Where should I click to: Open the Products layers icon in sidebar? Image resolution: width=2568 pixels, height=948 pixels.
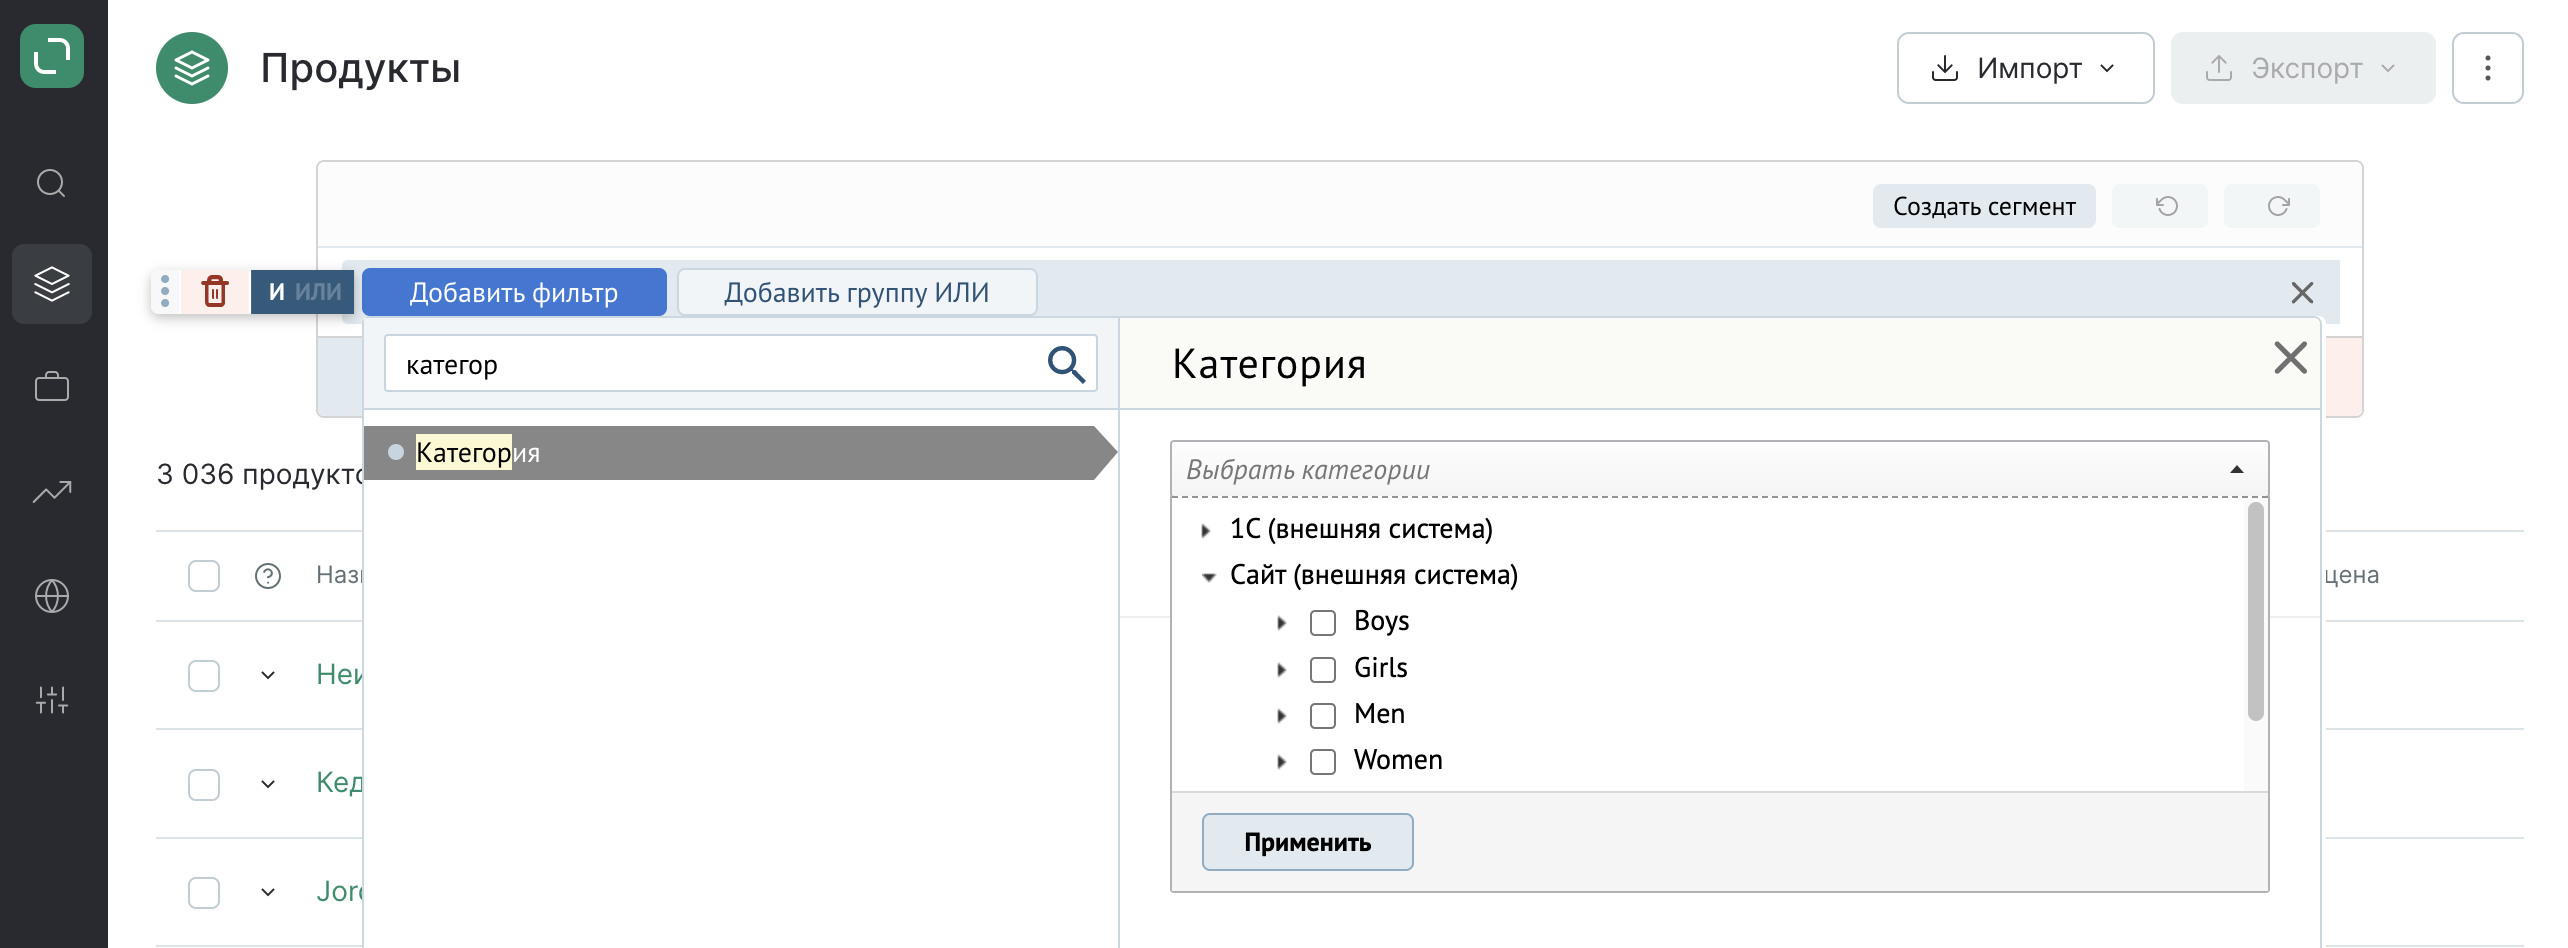click(52, 284)
